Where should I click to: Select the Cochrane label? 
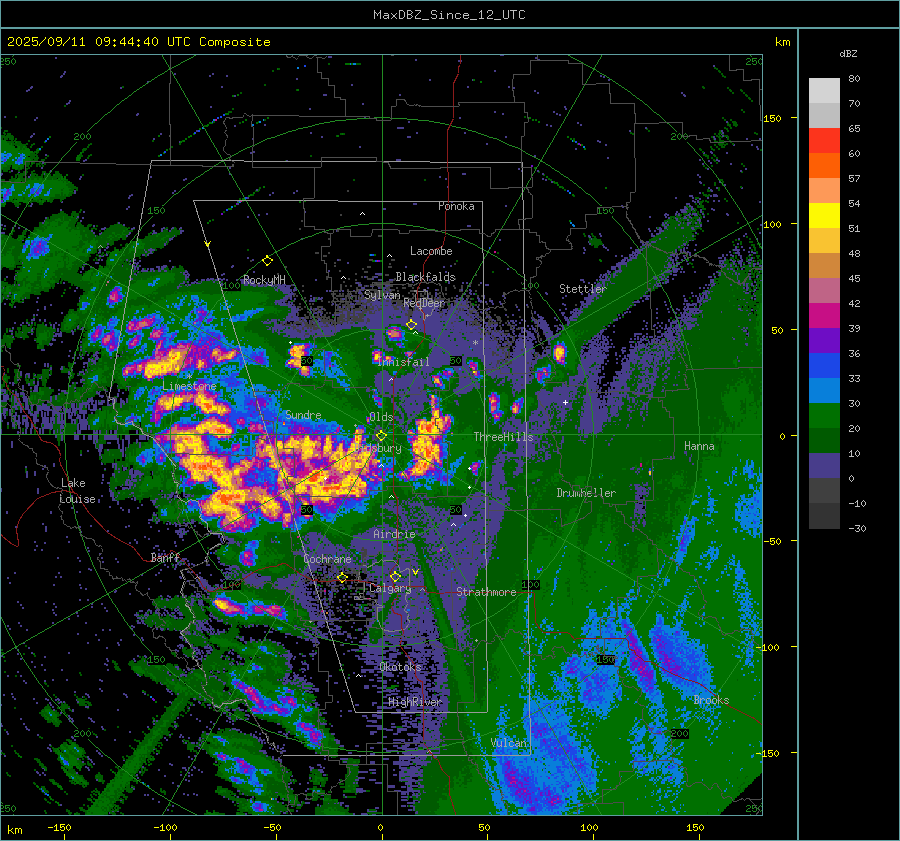coord(327,559)
